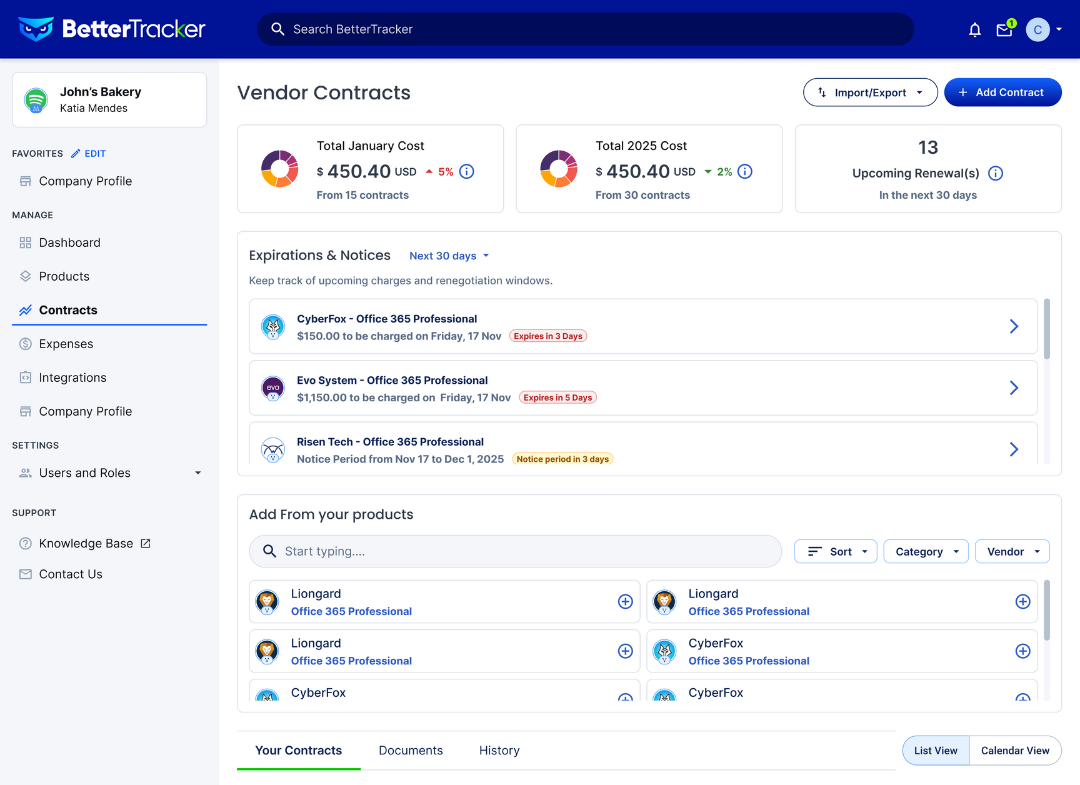This screenshot has width=1080, height=785.
Task: Click the user avatar C
Action: coord(1037,30)
